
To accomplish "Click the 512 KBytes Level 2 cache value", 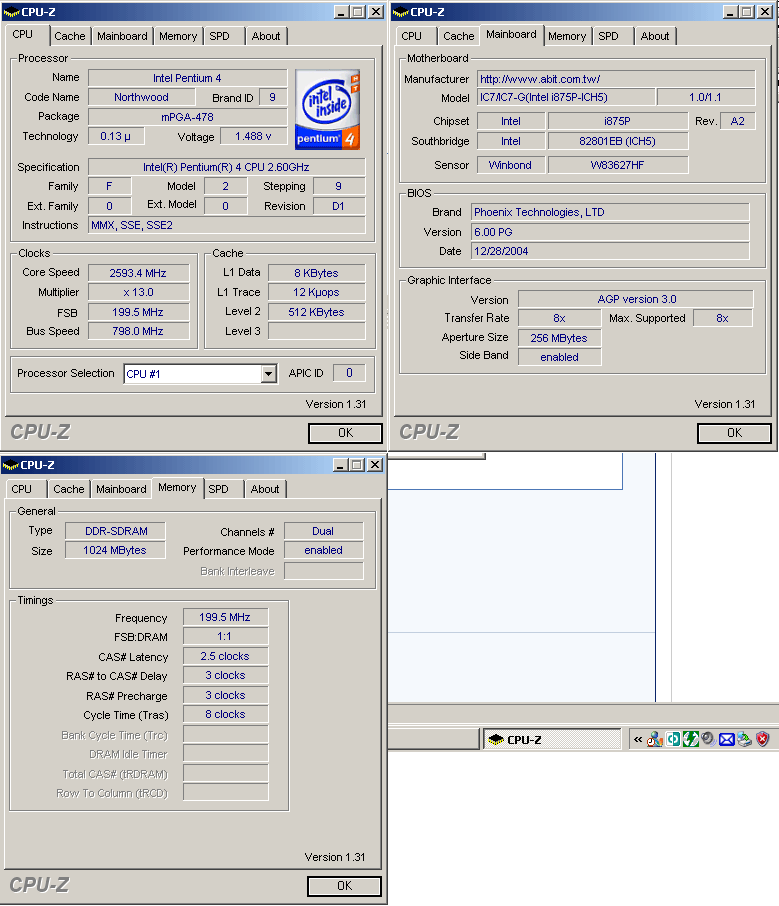I will pyautogui.click(x=317, y=312).
